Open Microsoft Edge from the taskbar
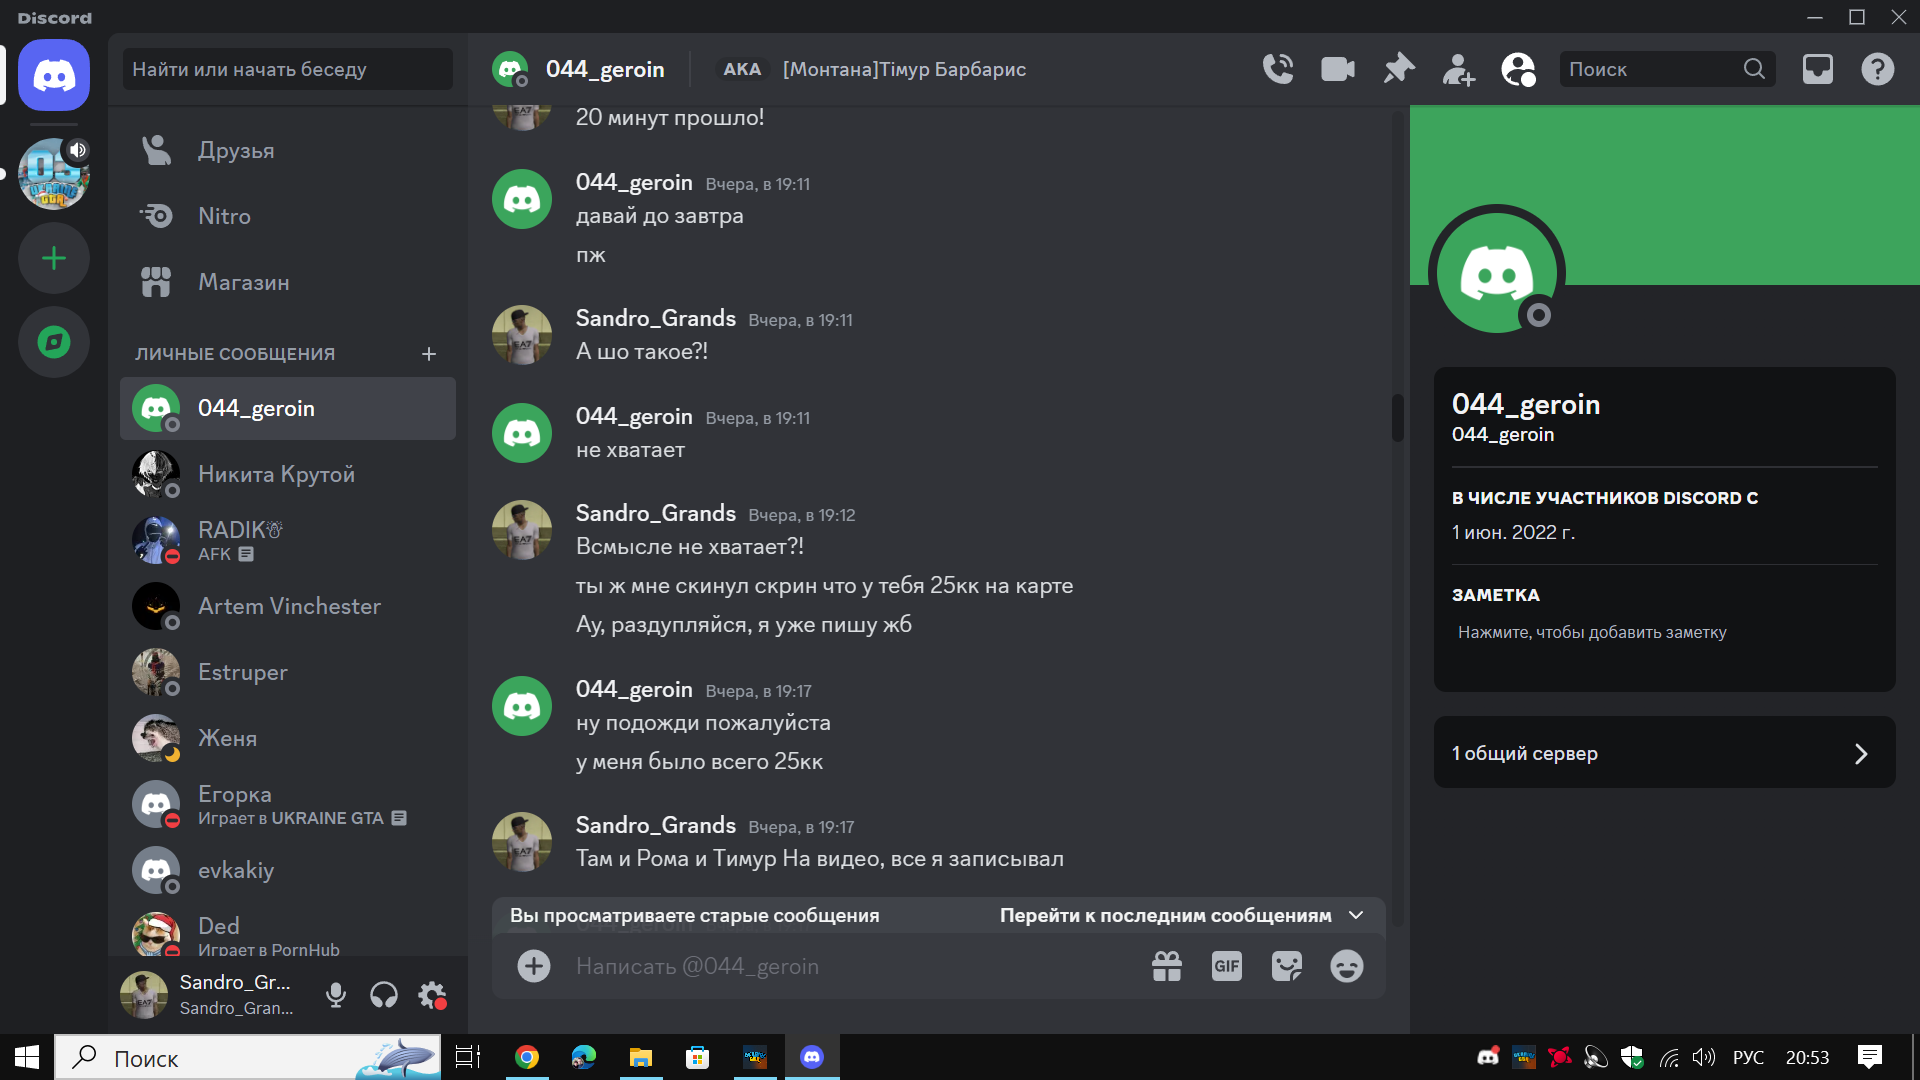This screenshot has width=1920, height=1080. tap(584, 1057)
